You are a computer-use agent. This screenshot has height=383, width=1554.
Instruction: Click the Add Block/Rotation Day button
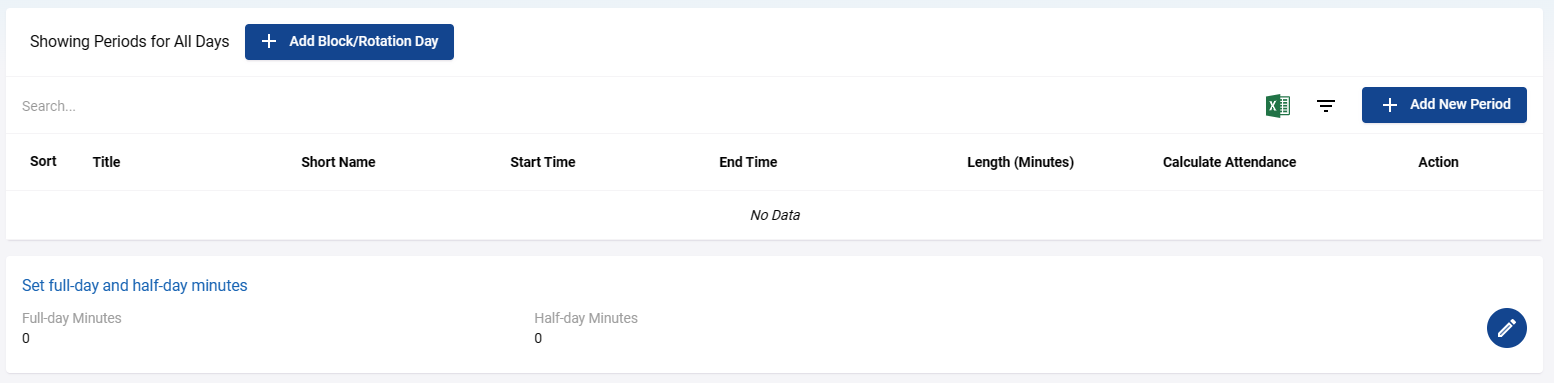pos(349,42)
